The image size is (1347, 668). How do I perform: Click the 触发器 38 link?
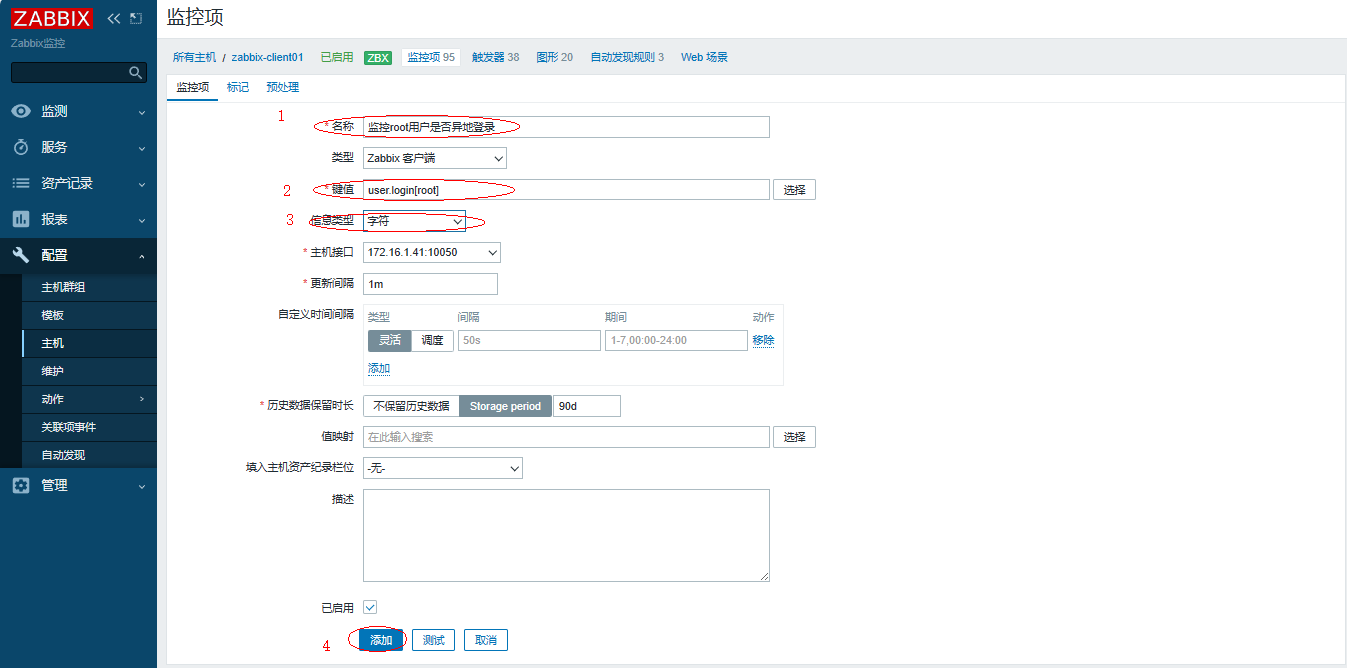(x=495, y=57)
